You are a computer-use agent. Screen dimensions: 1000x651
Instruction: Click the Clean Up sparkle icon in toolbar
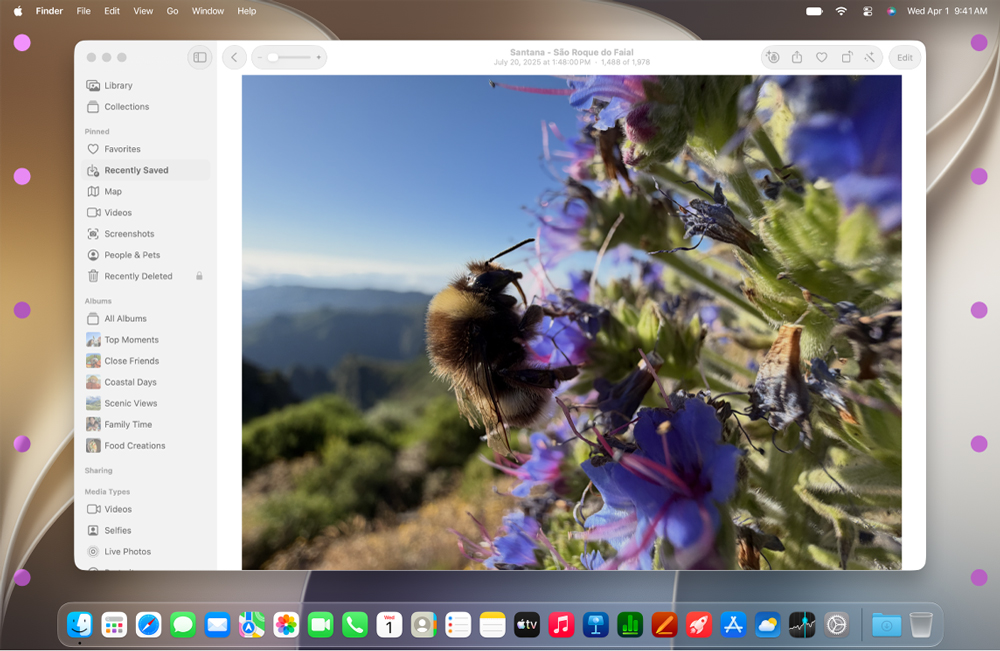pyautogui.click(x=772, y=57)
